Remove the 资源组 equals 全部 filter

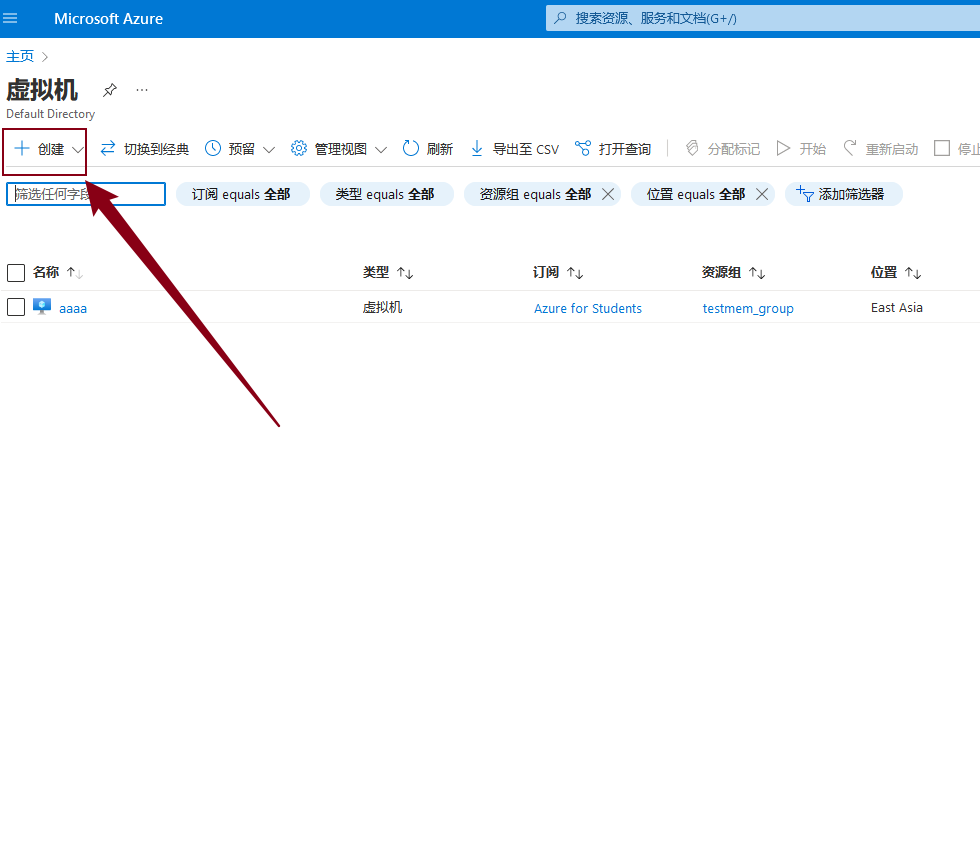pos(608,194)
